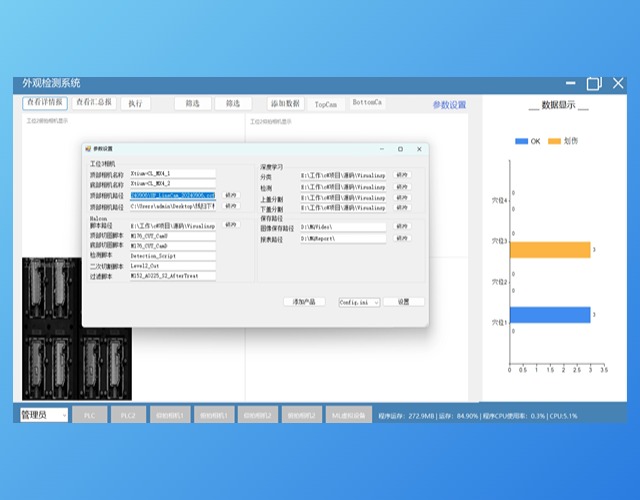
Task: Focus the Level2_Cut script field
Action: click(x=172, y=265)
